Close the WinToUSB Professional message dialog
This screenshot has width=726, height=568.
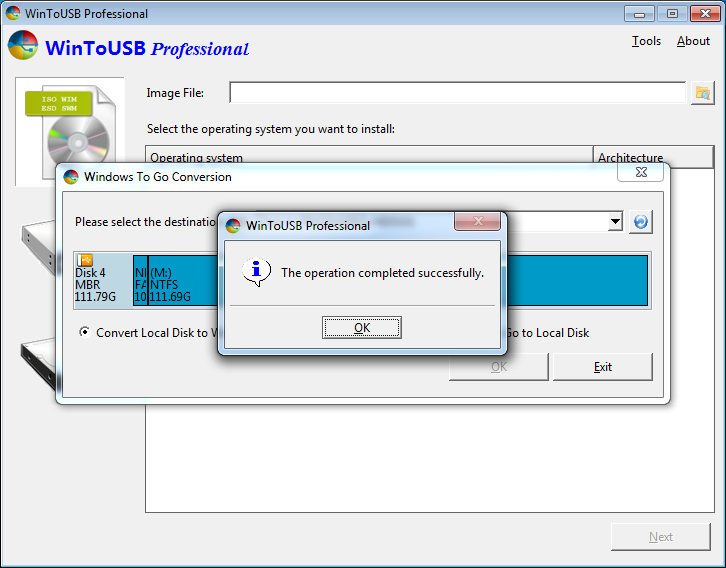(477, 221)
